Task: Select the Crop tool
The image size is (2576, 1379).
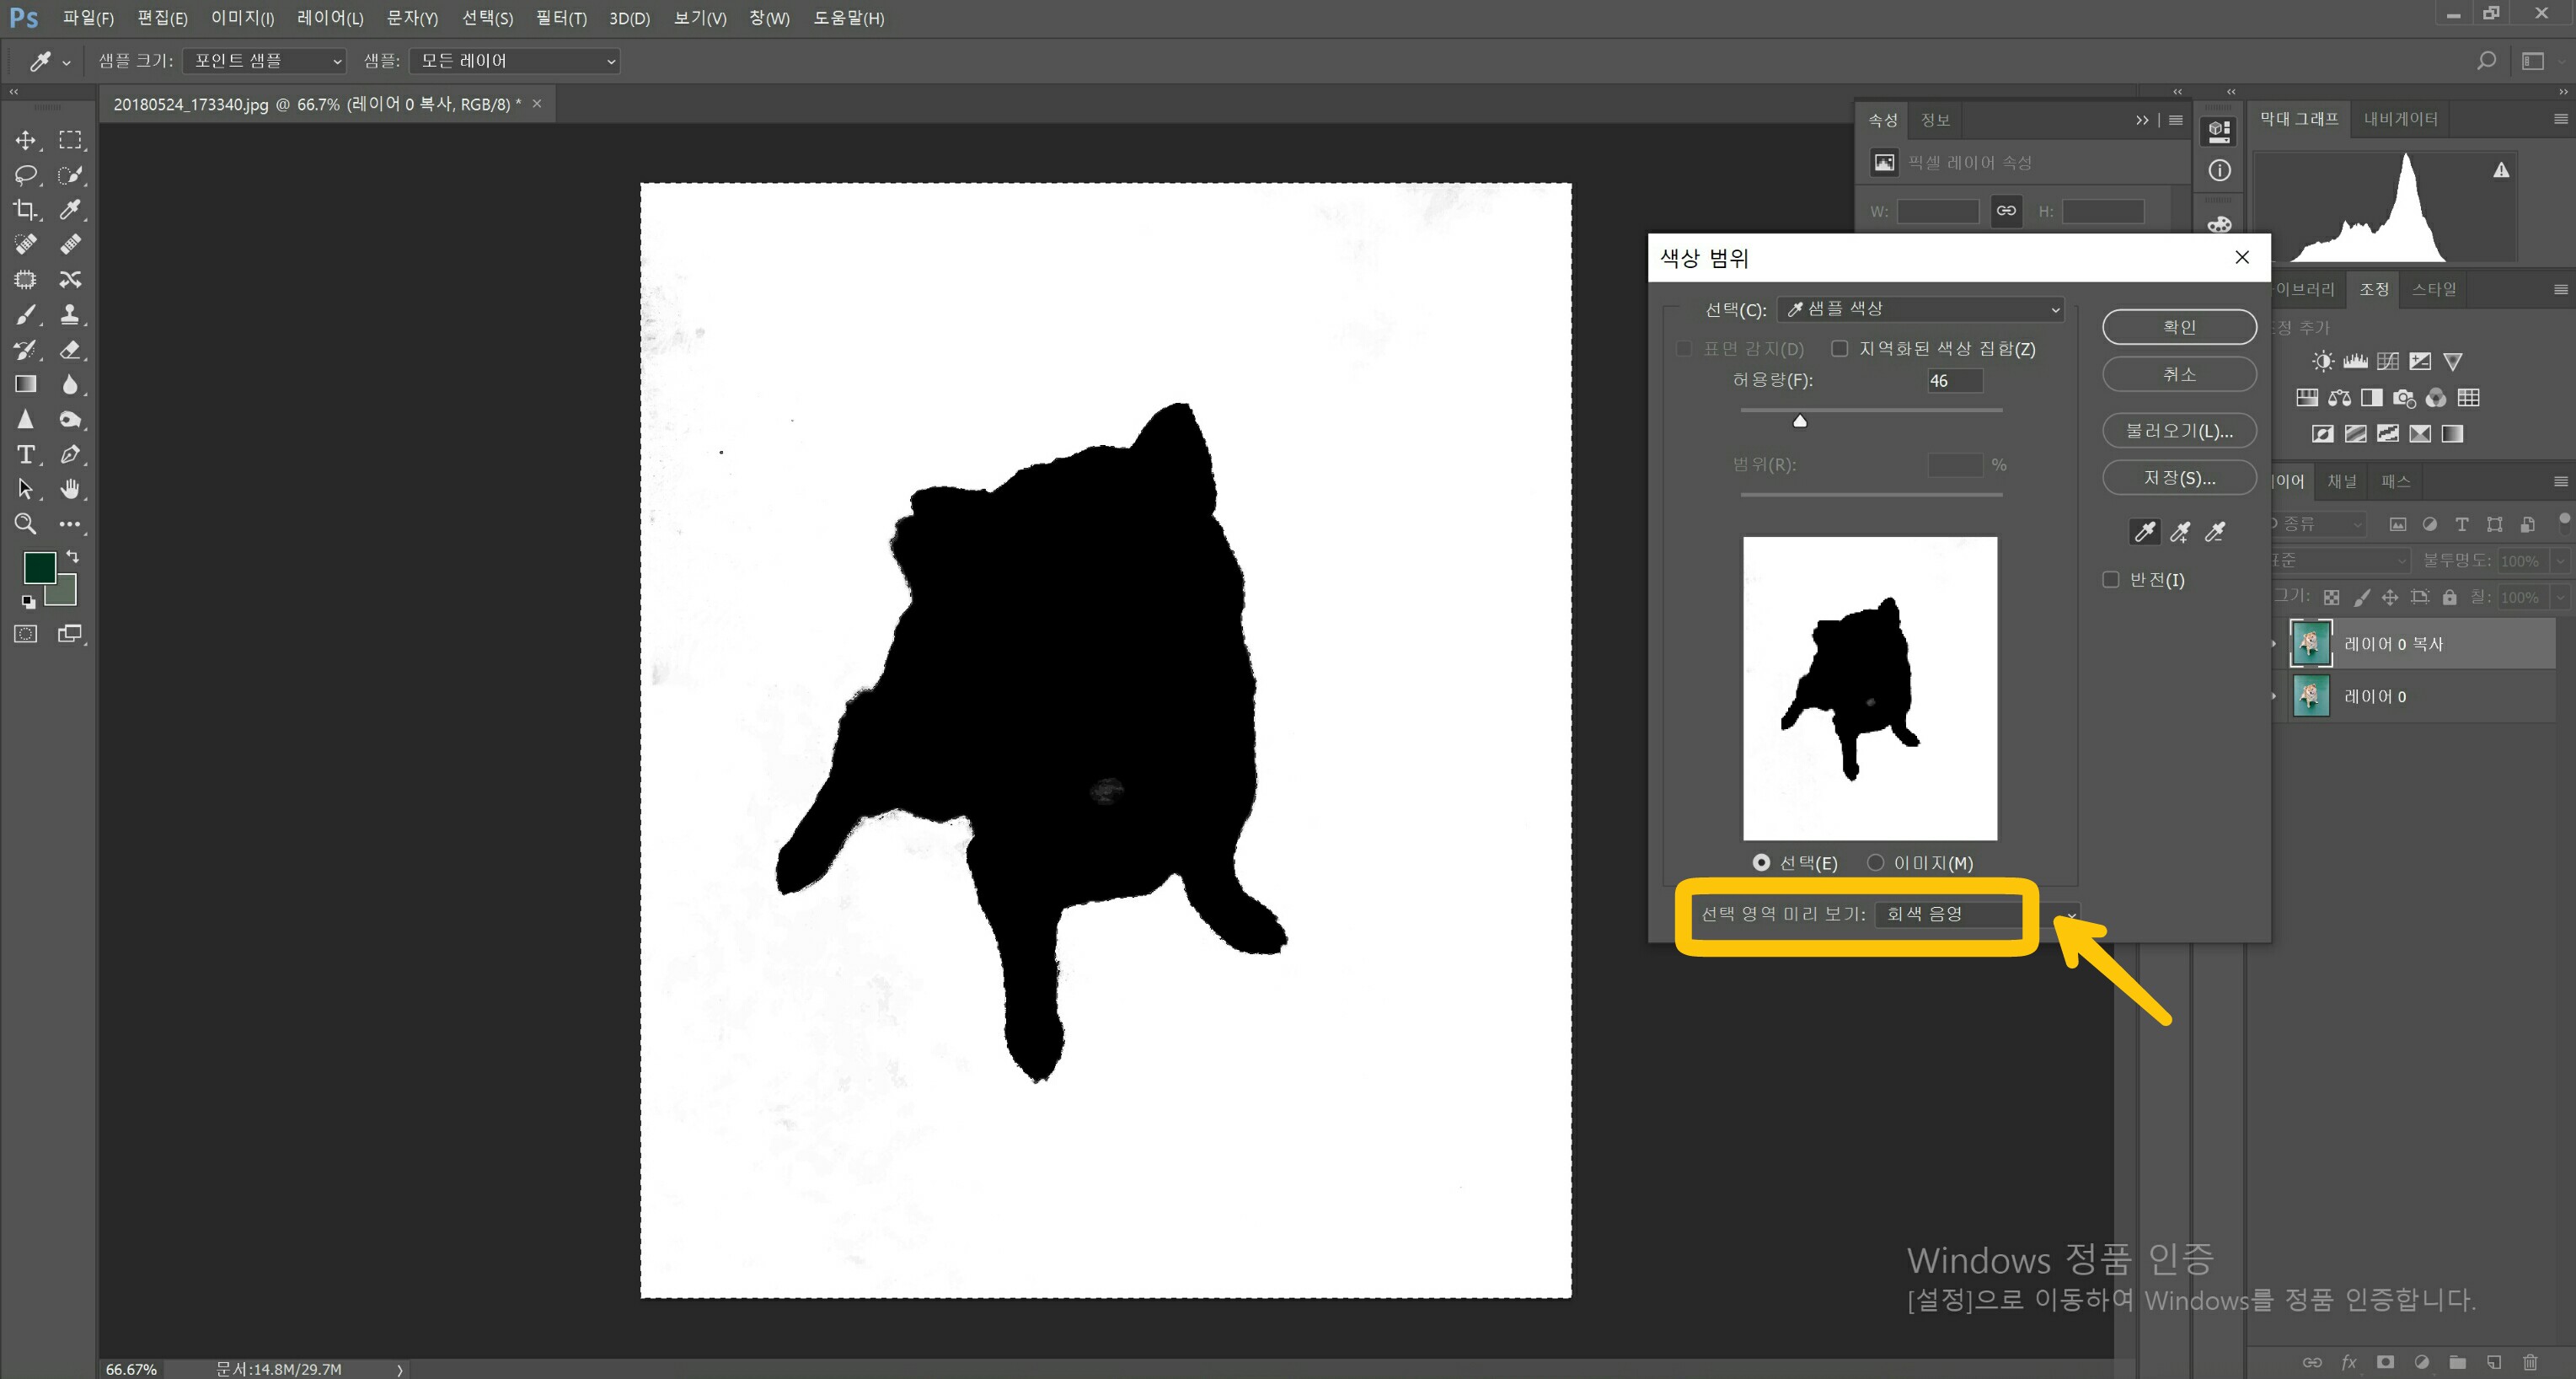Action: 25,209
